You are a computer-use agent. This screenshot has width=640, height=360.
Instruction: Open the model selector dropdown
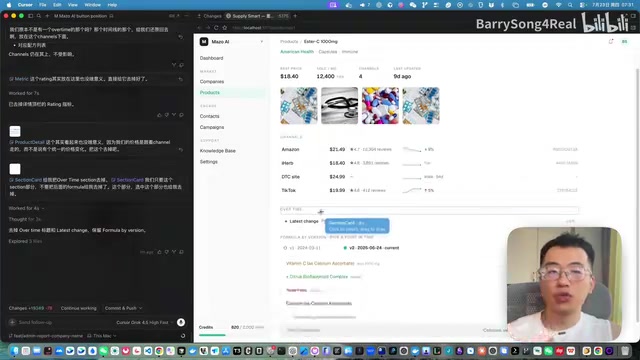[x=144, y=322]
